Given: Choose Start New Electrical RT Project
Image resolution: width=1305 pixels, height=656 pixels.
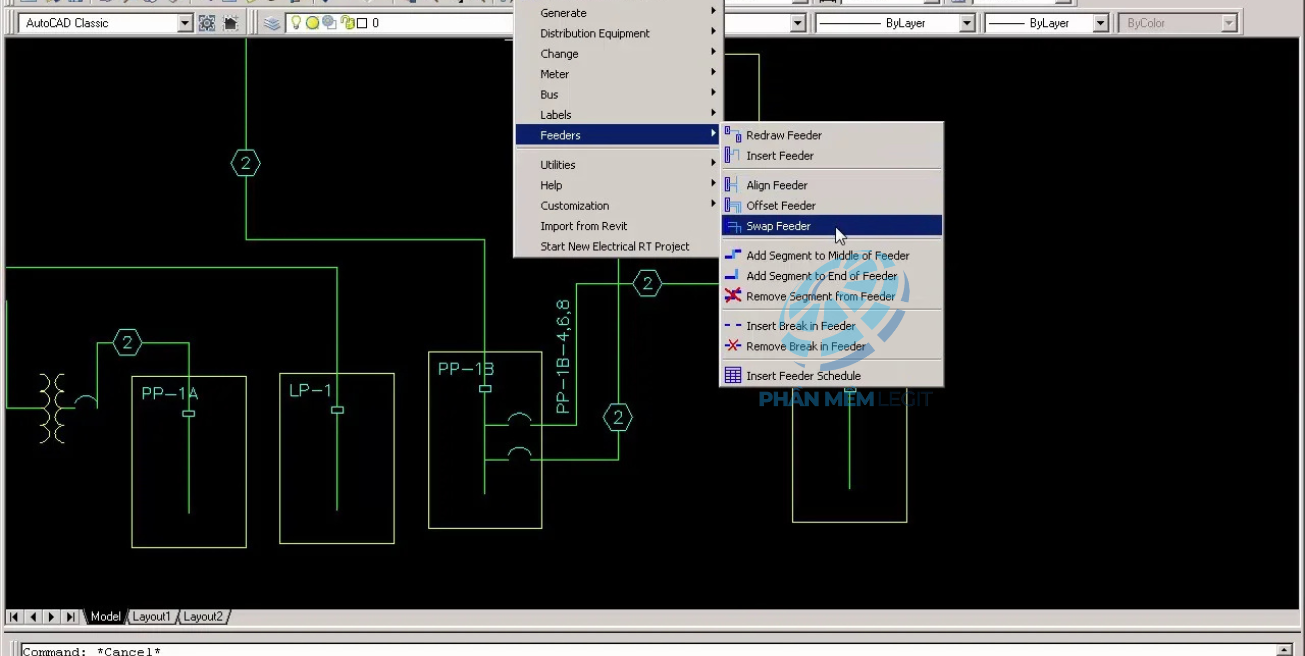Looking at the screenshot, I should click(618, 246).
